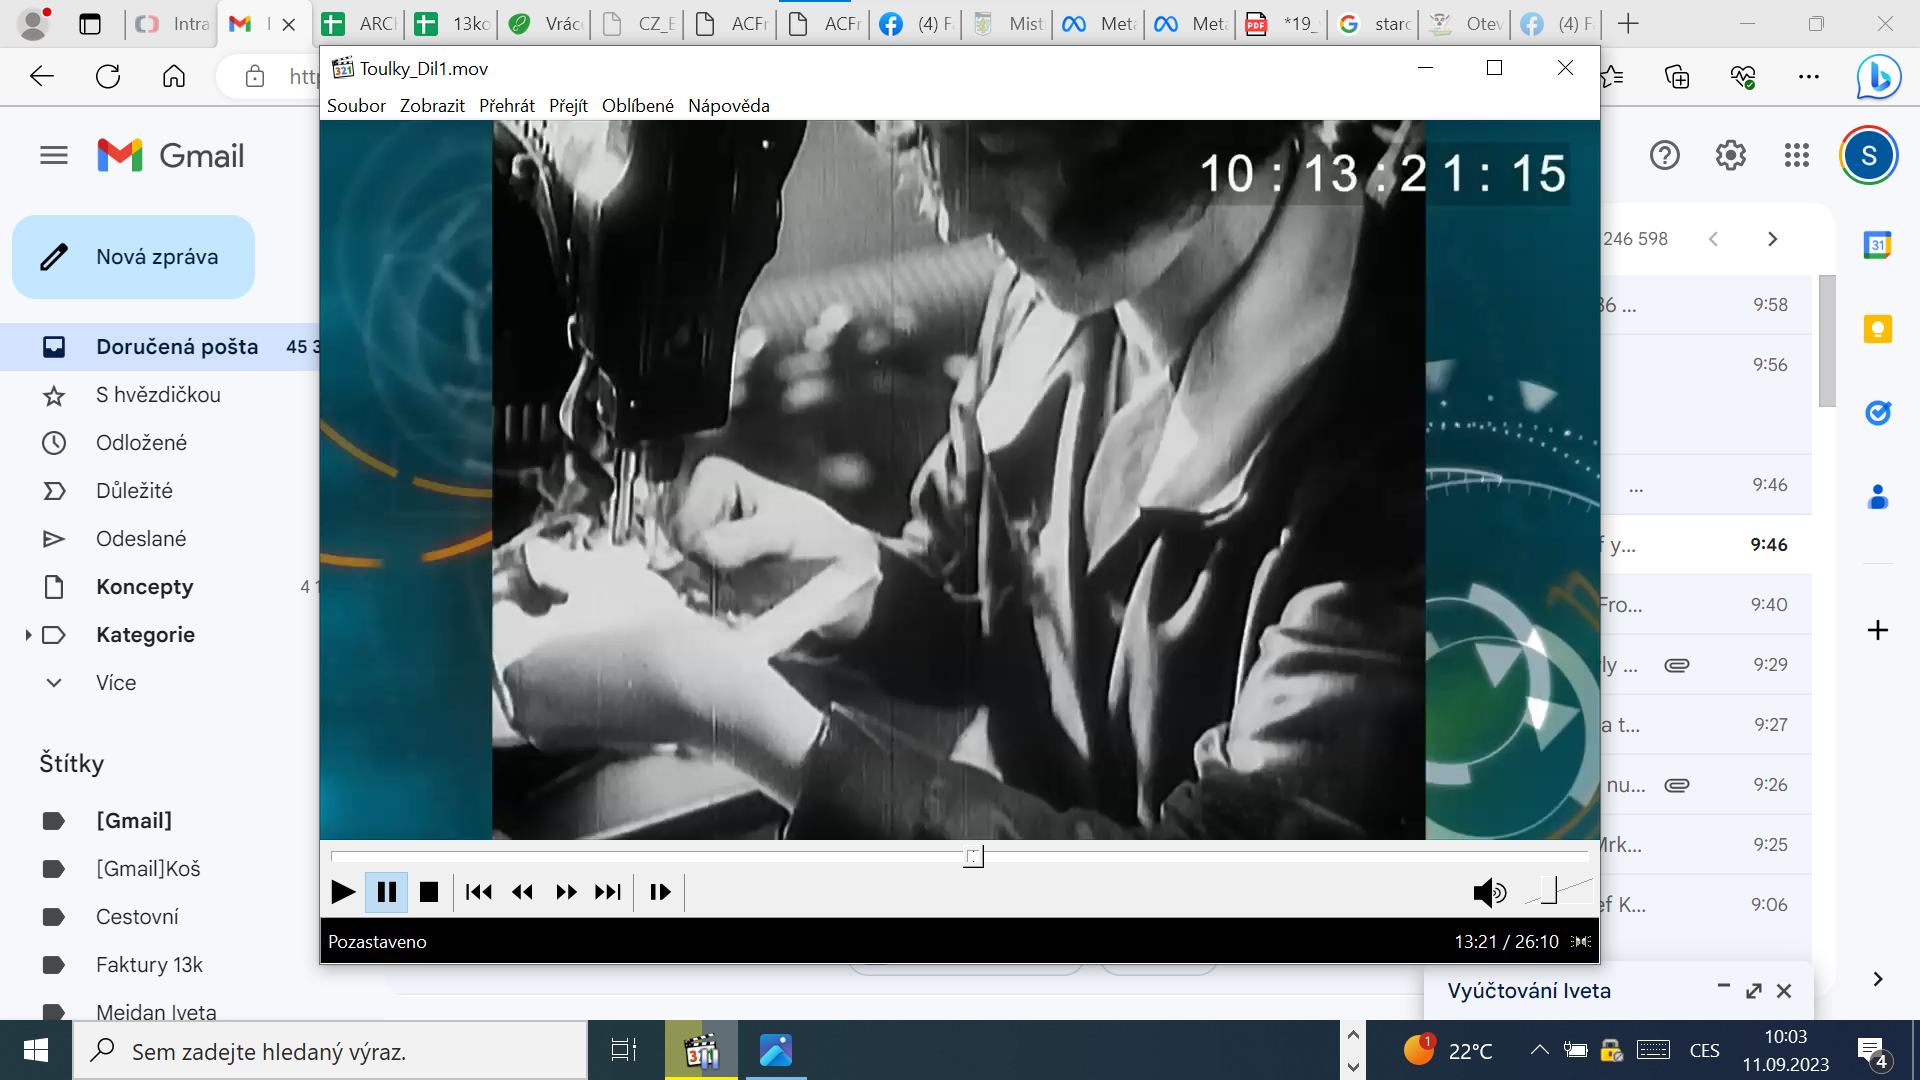
Task: Open Google Tasks side panel icon
Action: [x=1878, y=412]
